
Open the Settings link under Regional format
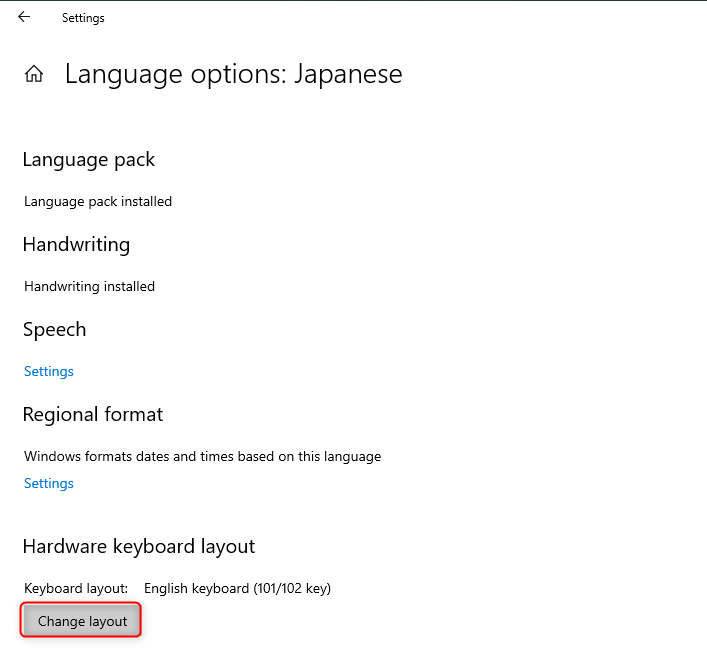(x=49, y=483)
